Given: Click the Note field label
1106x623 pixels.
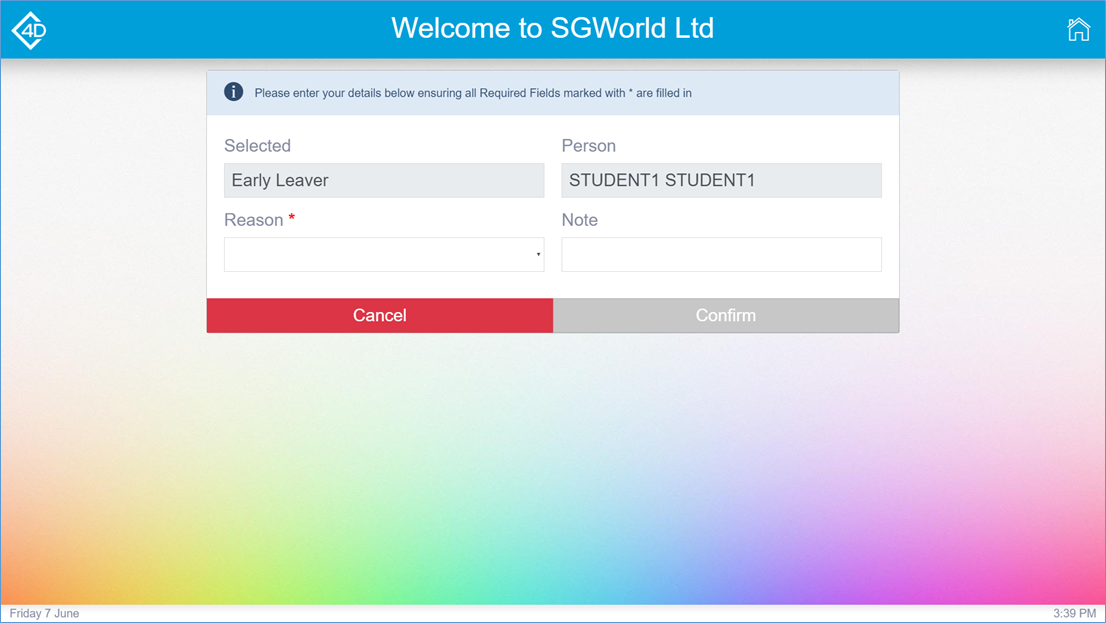Looking at the screenshot, I should coord(579,220).
